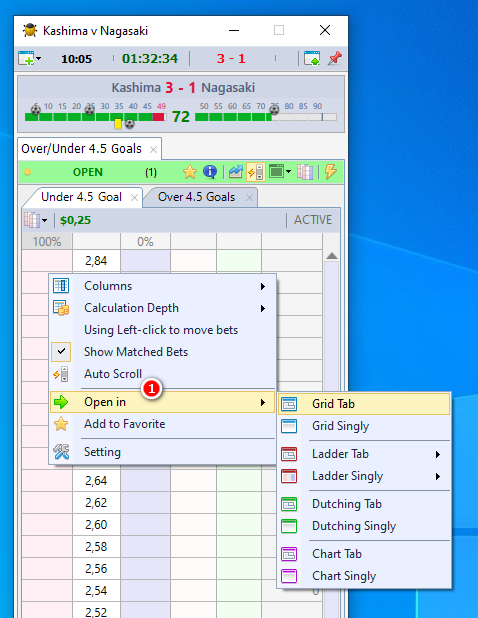
Task: Open the Calculation Depth submenu
Action: coord(163,308)
